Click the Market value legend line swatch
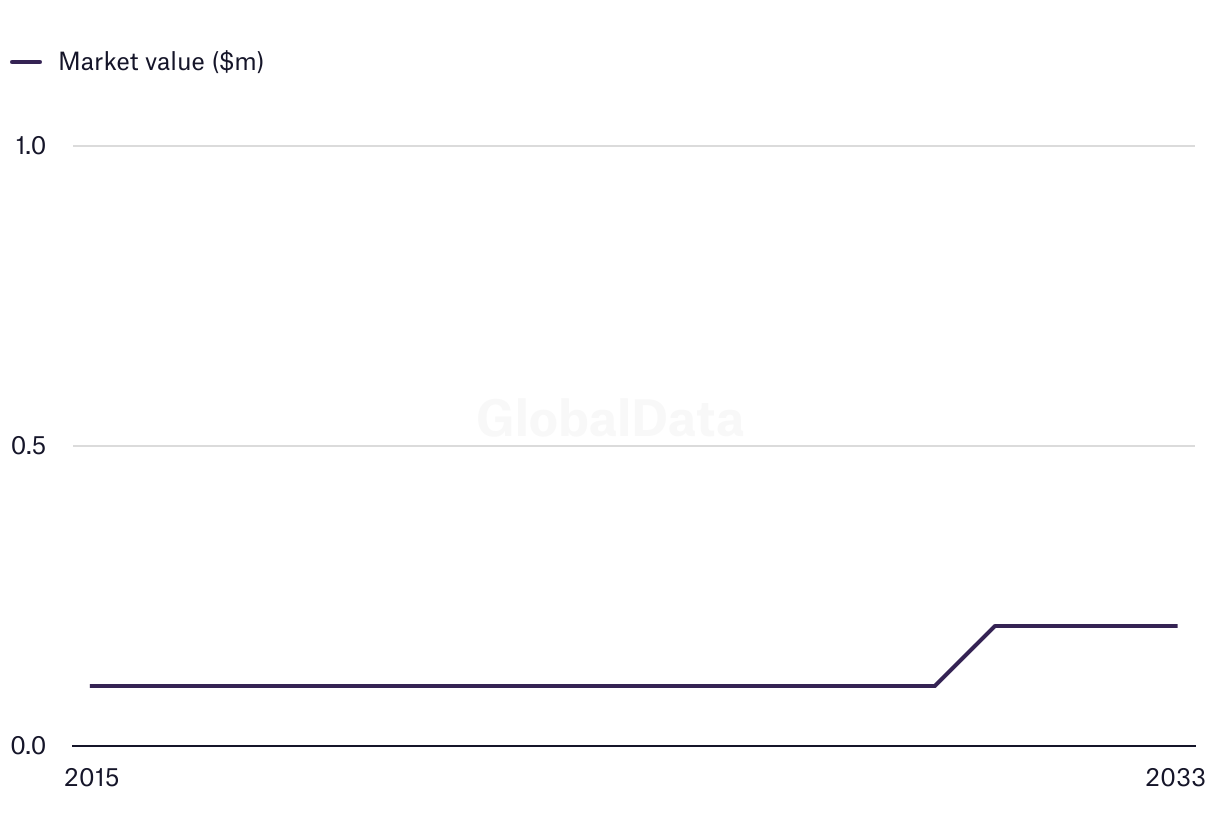1220x836 pixels. tap(26, 62)
